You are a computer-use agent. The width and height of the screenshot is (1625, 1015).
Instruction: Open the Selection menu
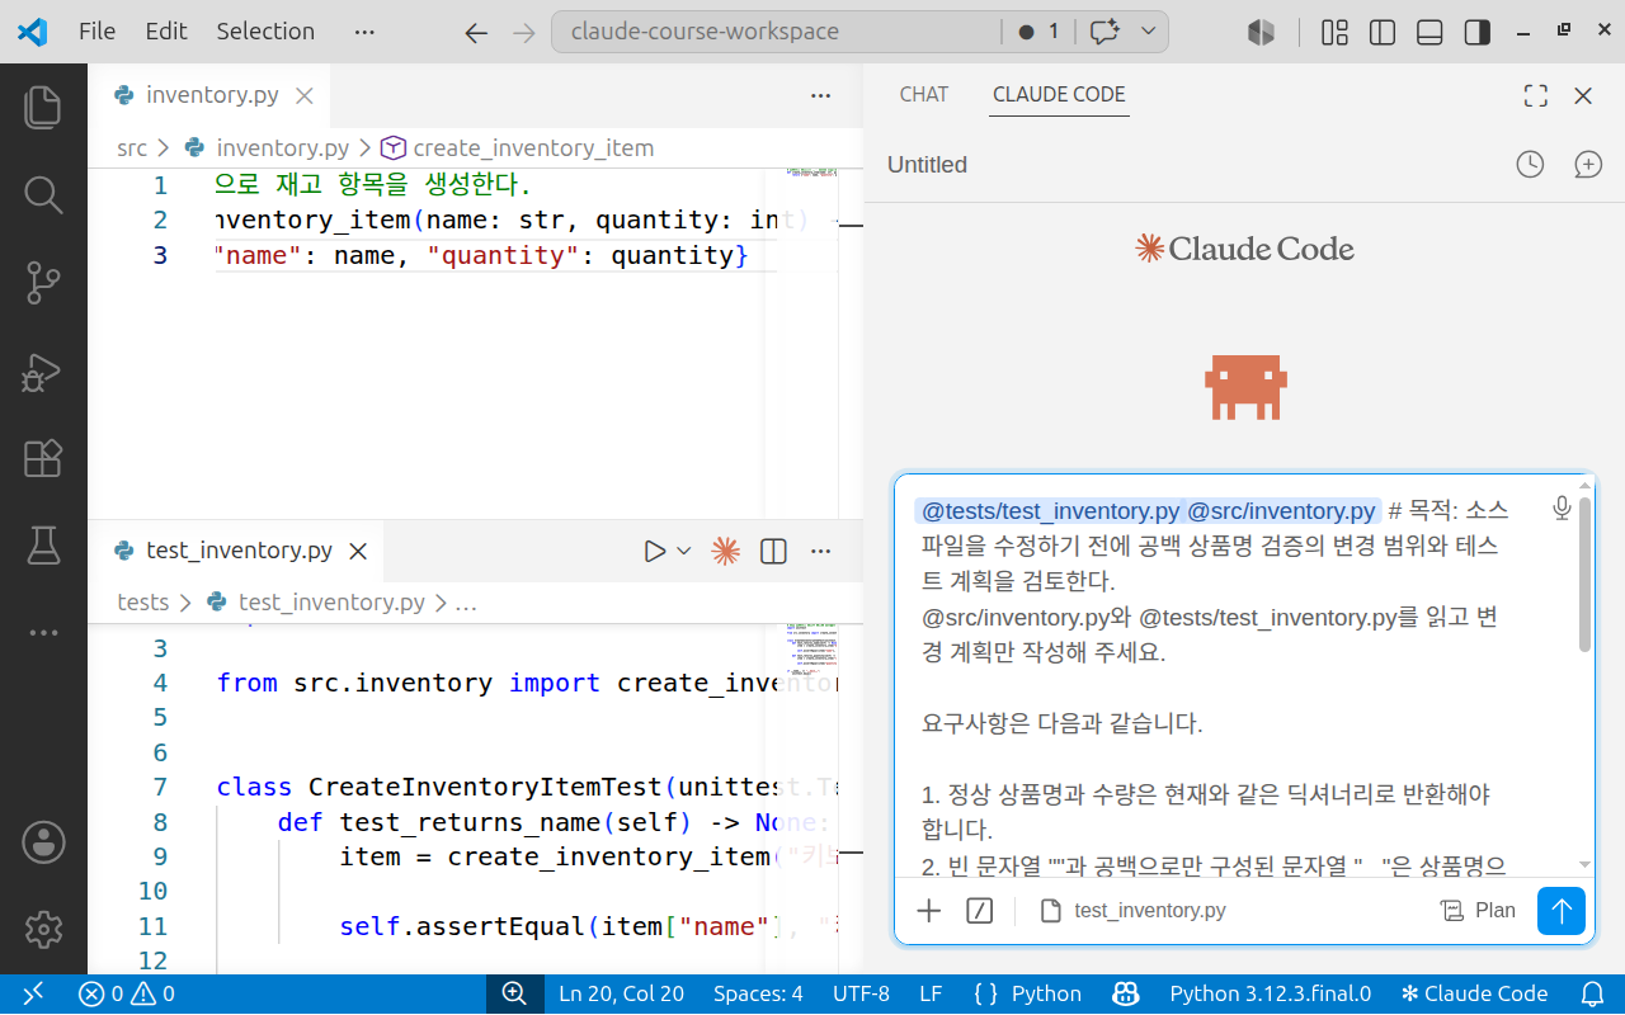[x=265, y=32]
